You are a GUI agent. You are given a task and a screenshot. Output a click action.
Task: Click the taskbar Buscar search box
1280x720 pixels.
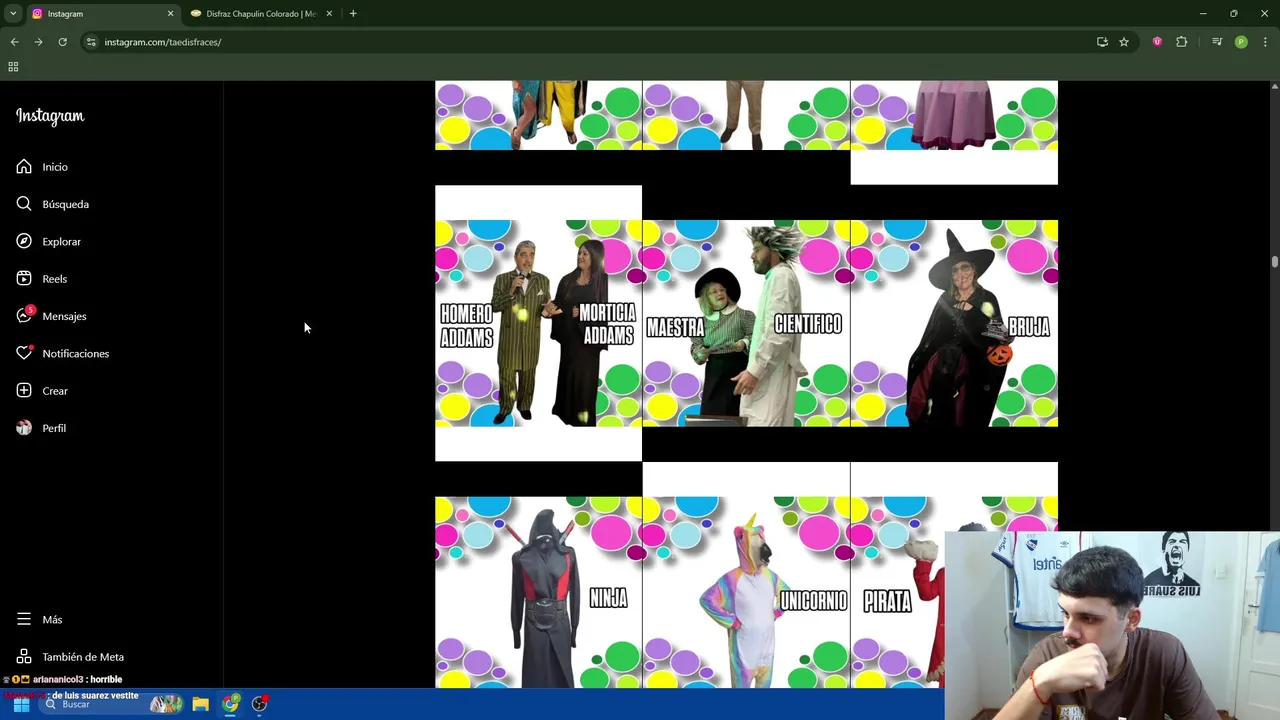click(x=112, y=704)
